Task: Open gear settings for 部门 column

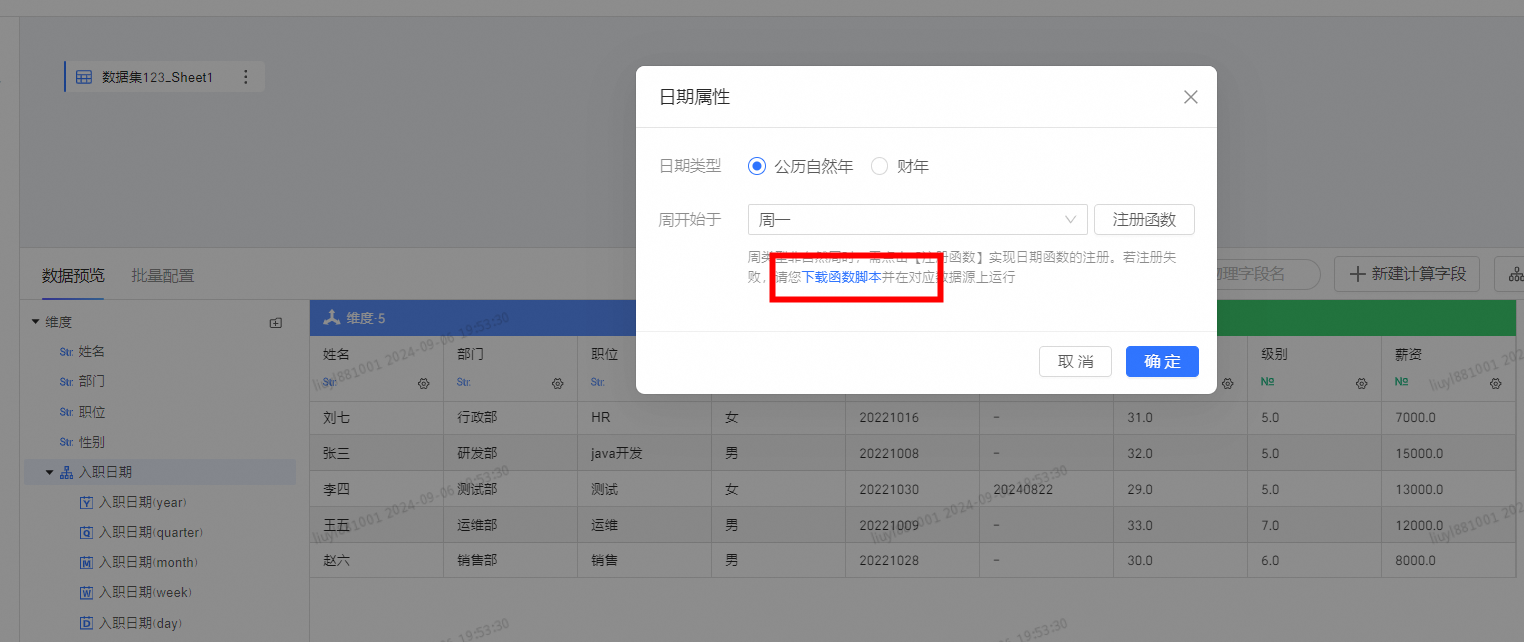Action: [x=557, y=383]
